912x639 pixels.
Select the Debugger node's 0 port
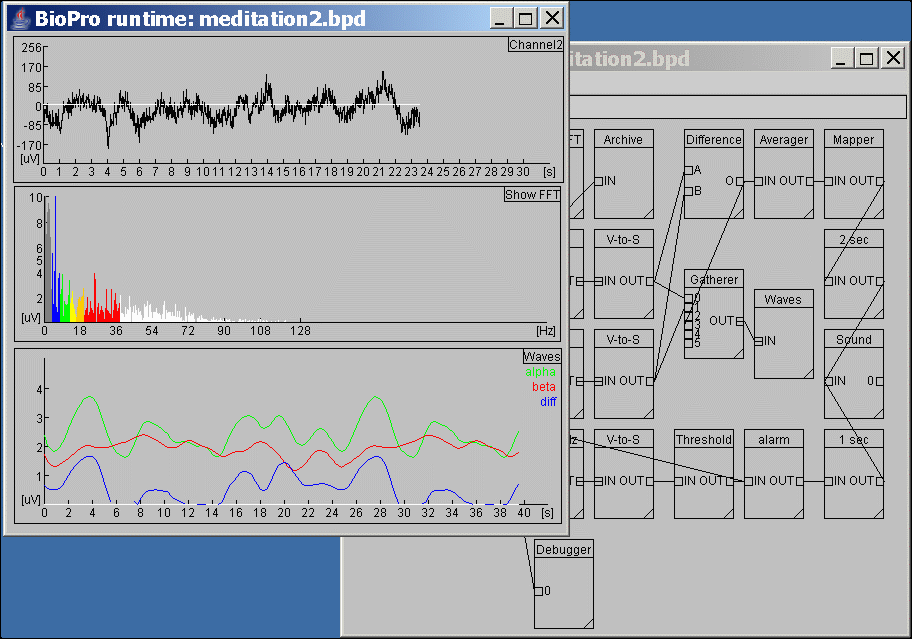click(538, 591)
